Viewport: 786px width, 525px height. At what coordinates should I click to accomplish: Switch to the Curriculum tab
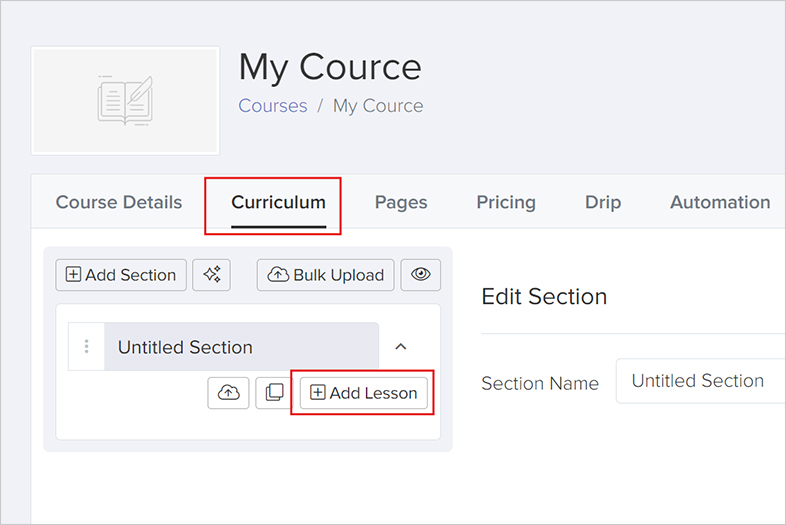click(278, 202)
